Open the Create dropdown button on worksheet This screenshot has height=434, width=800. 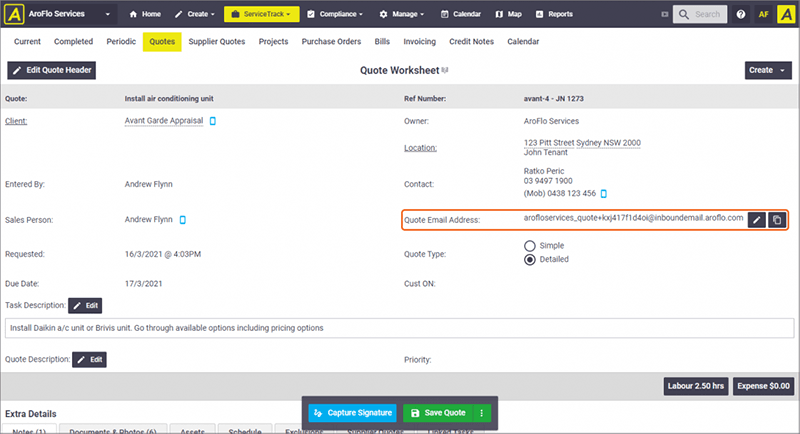click(x=768, y=70)
